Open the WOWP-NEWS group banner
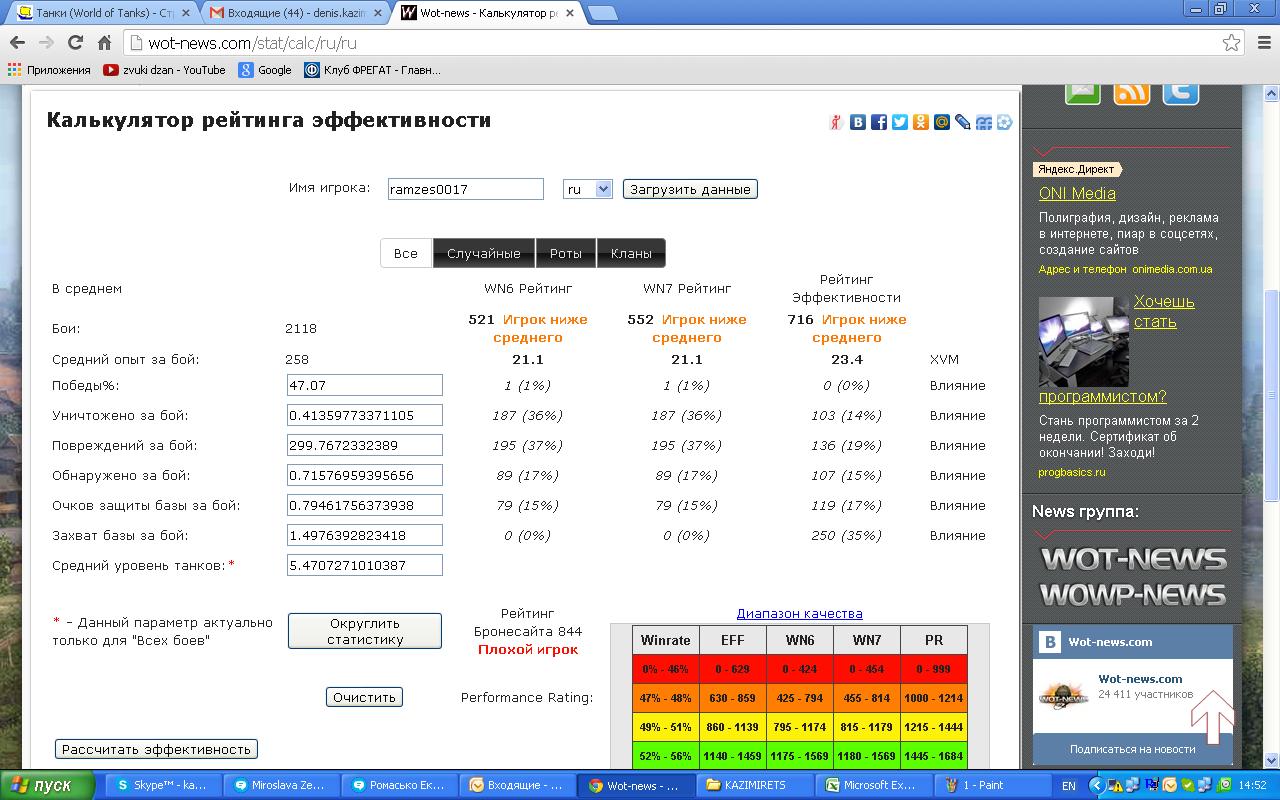1280x800 pixels. tap(1134, 594)
